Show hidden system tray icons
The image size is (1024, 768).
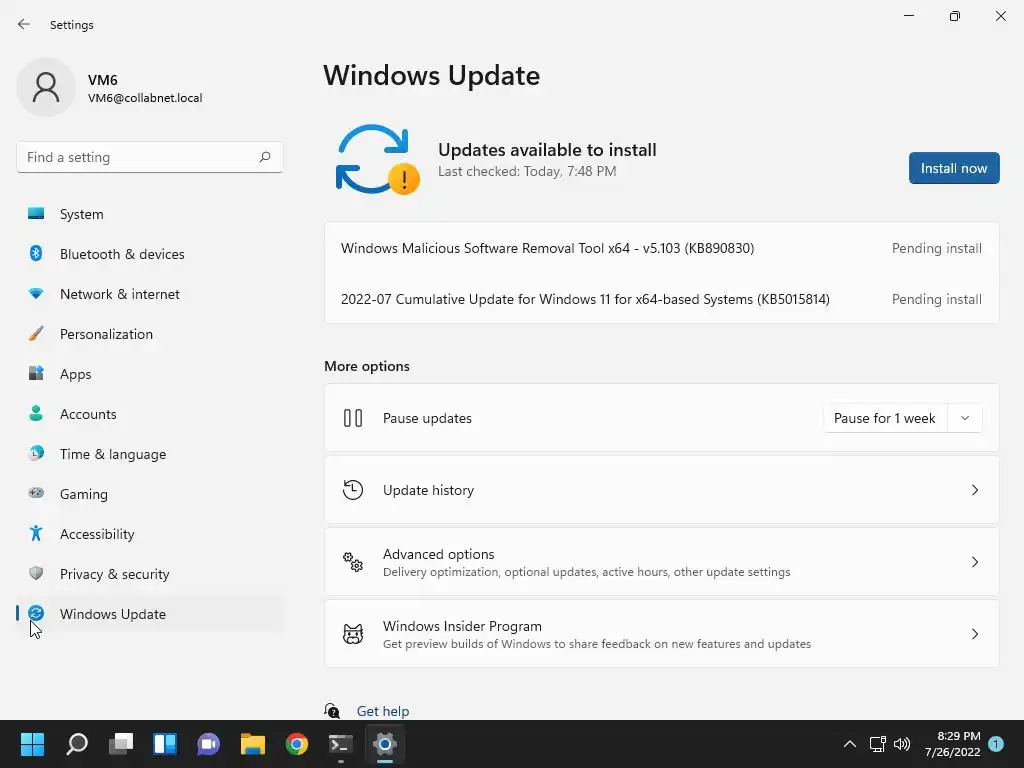[x=850, y=744]
